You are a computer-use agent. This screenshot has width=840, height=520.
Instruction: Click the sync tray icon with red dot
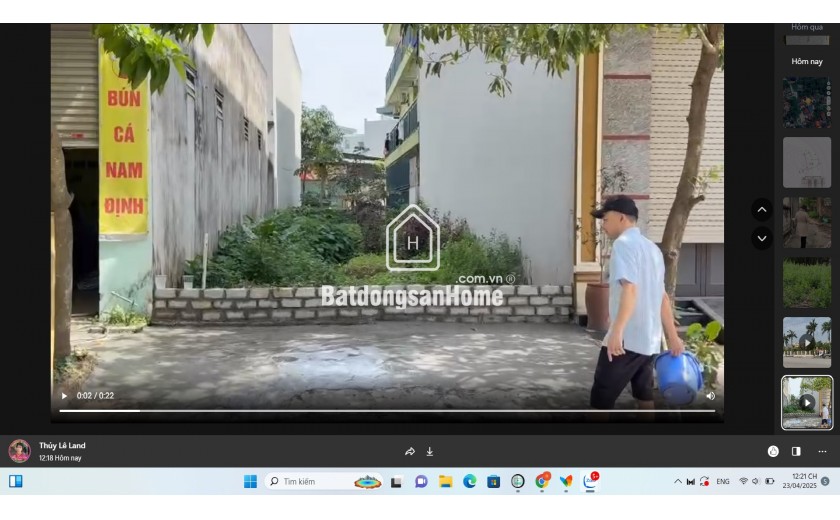(x=704, y=481)
